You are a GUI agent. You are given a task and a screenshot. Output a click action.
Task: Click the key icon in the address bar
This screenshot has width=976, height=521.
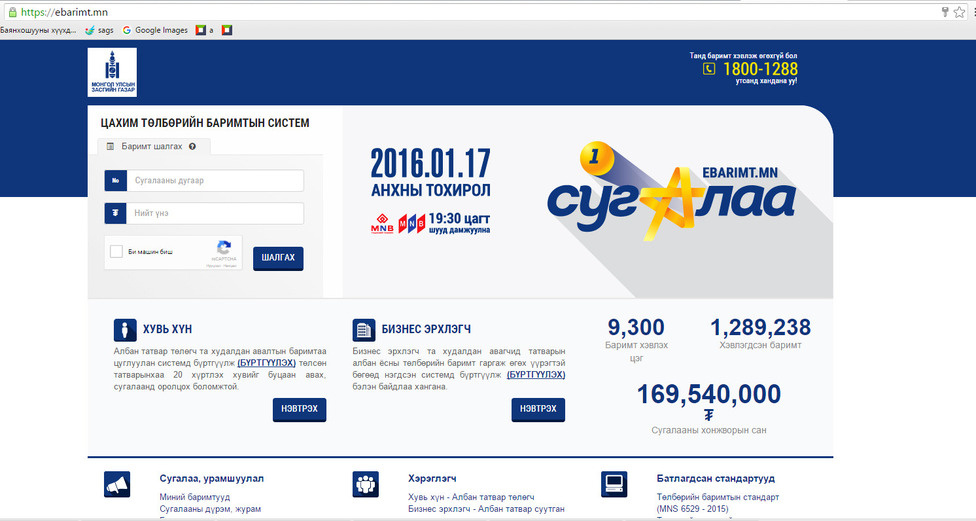(944, 12)
